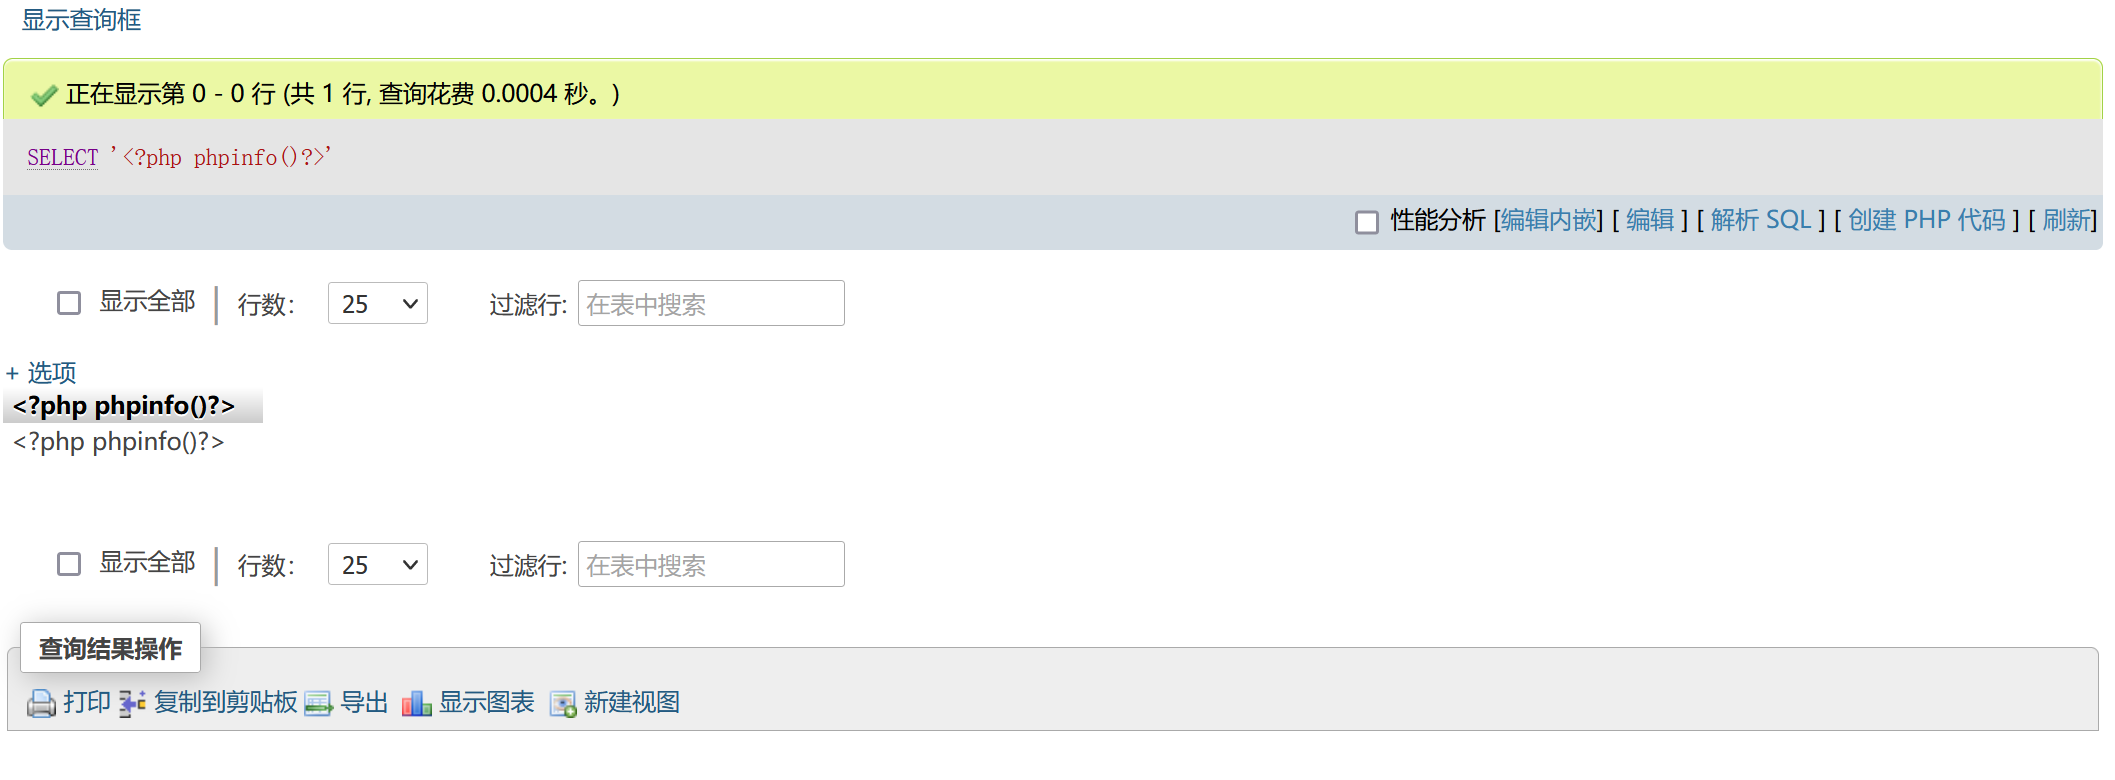2115x780 pixels.
Task: Open the first 行数 dropdown showing 25
Action: pyautogui.click(x=377, y=303)
